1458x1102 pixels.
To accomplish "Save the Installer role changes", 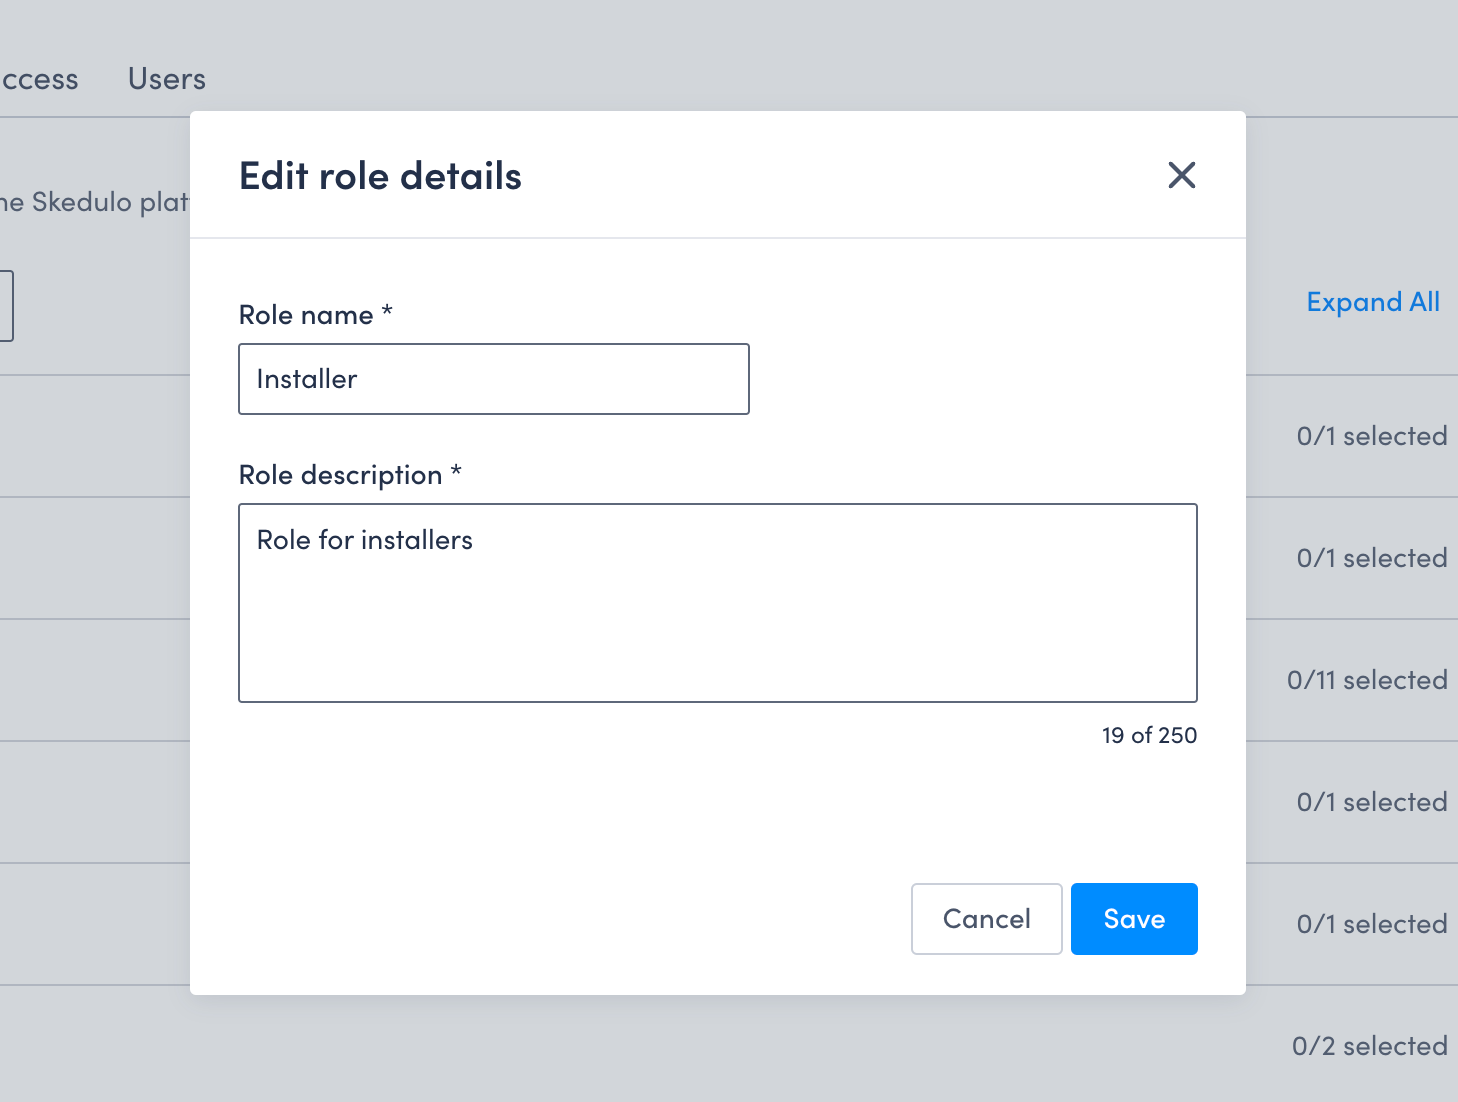I will (x=1133, y=918).
